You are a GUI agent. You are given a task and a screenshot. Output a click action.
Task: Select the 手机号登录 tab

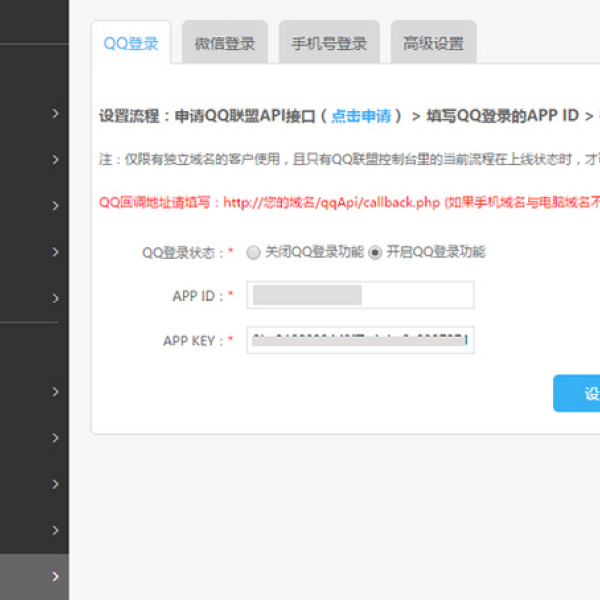[x=329, y=44]
